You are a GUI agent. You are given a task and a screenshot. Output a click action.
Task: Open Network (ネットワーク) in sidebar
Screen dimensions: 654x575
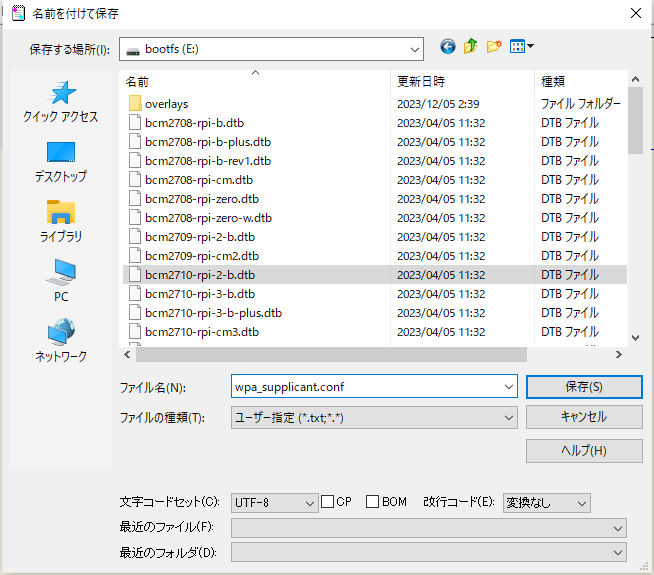[x=61, y=341]
